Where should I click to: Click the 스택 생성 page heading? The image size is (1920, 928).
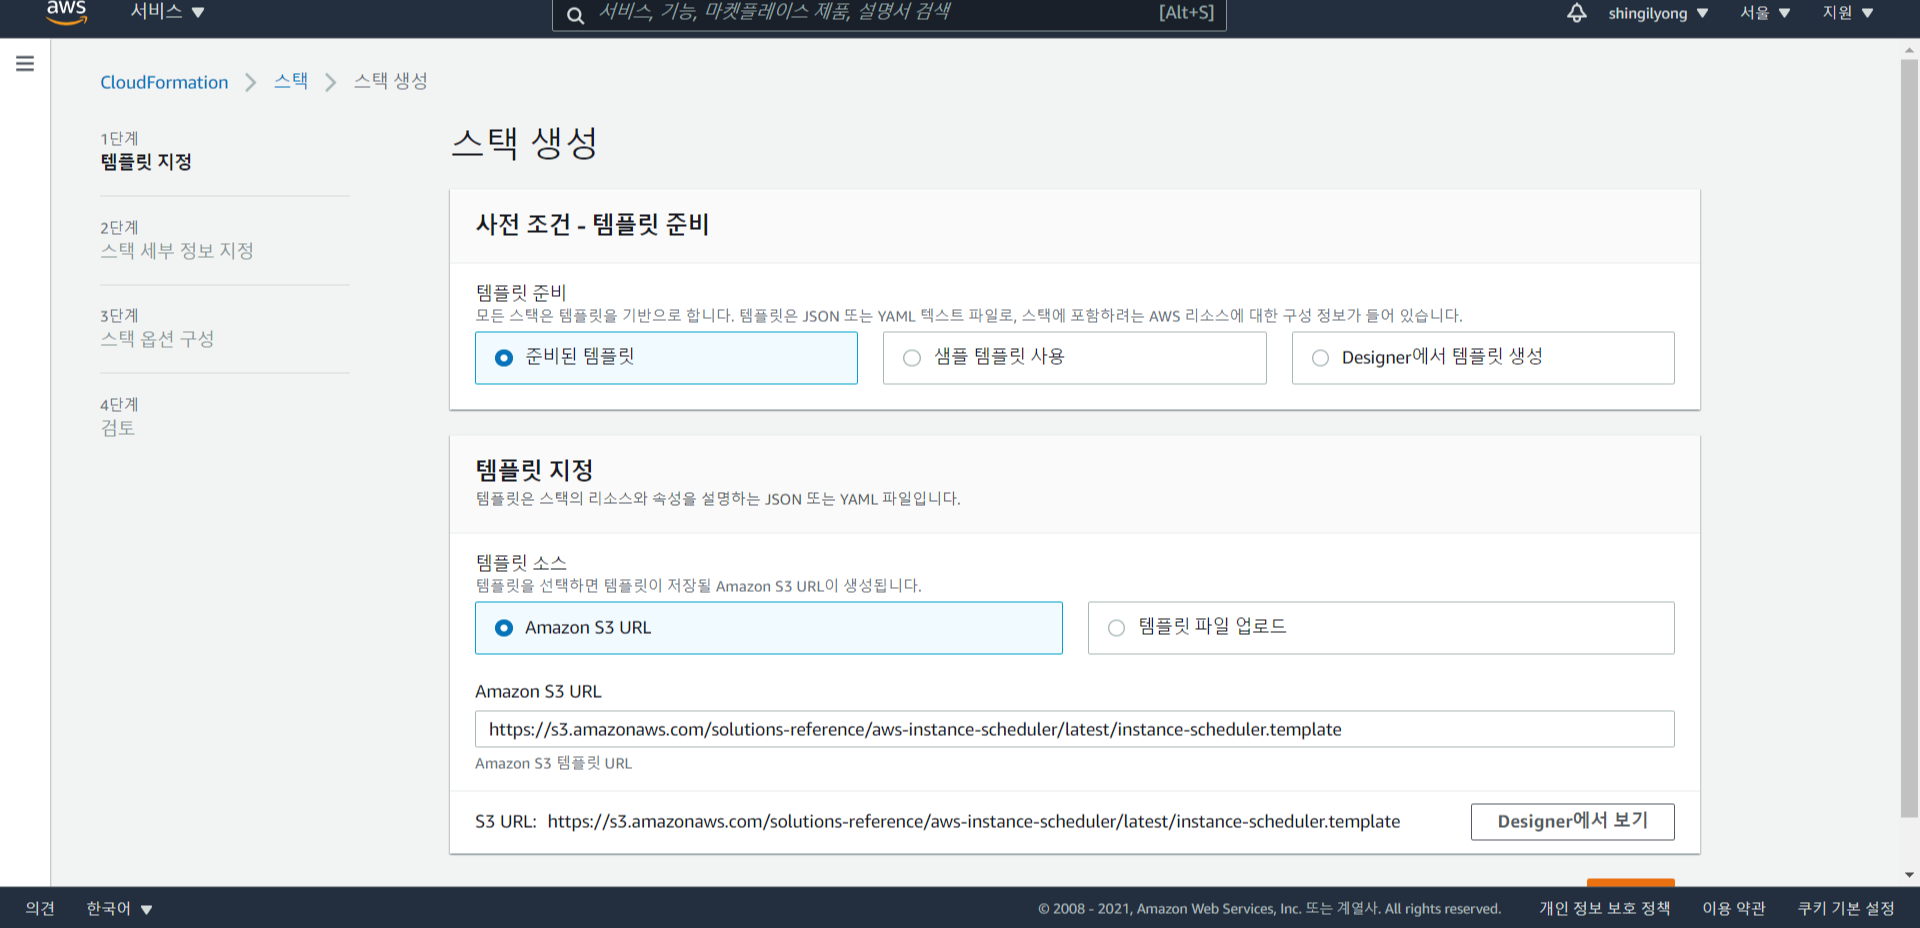click(524, 143)
